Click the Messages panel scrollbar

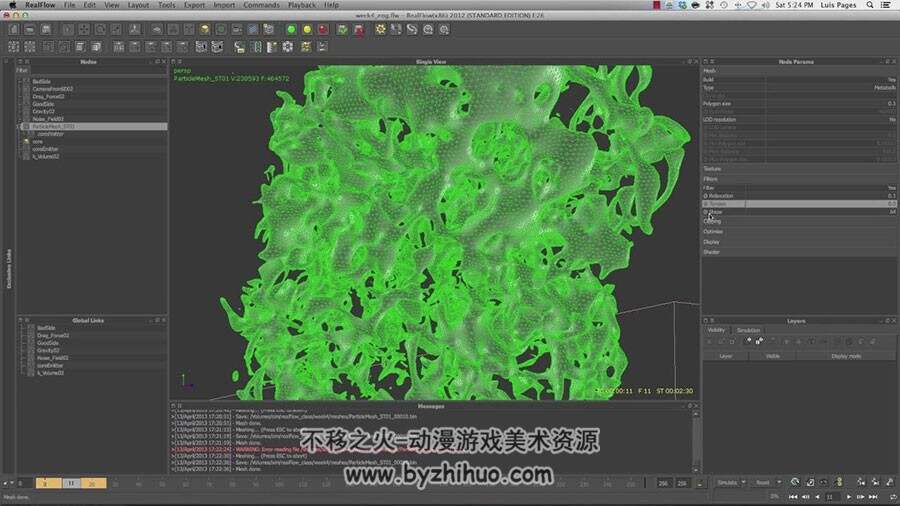tap(696, 441)
